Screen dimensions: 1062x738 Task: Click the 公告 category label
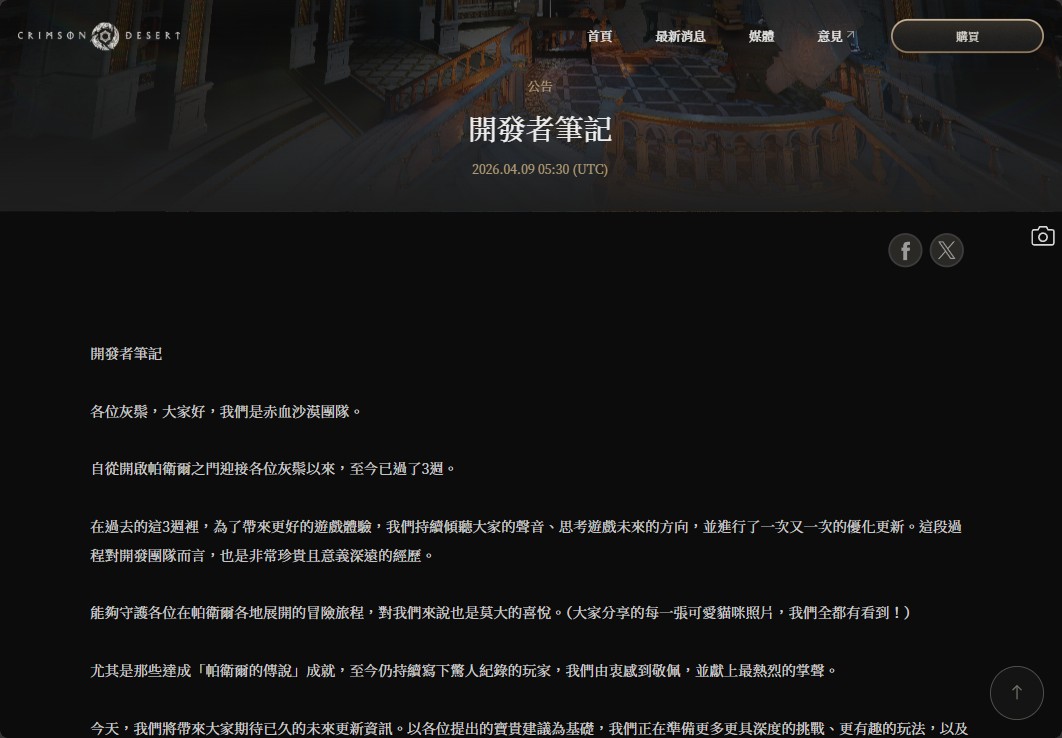click(540, 86)
